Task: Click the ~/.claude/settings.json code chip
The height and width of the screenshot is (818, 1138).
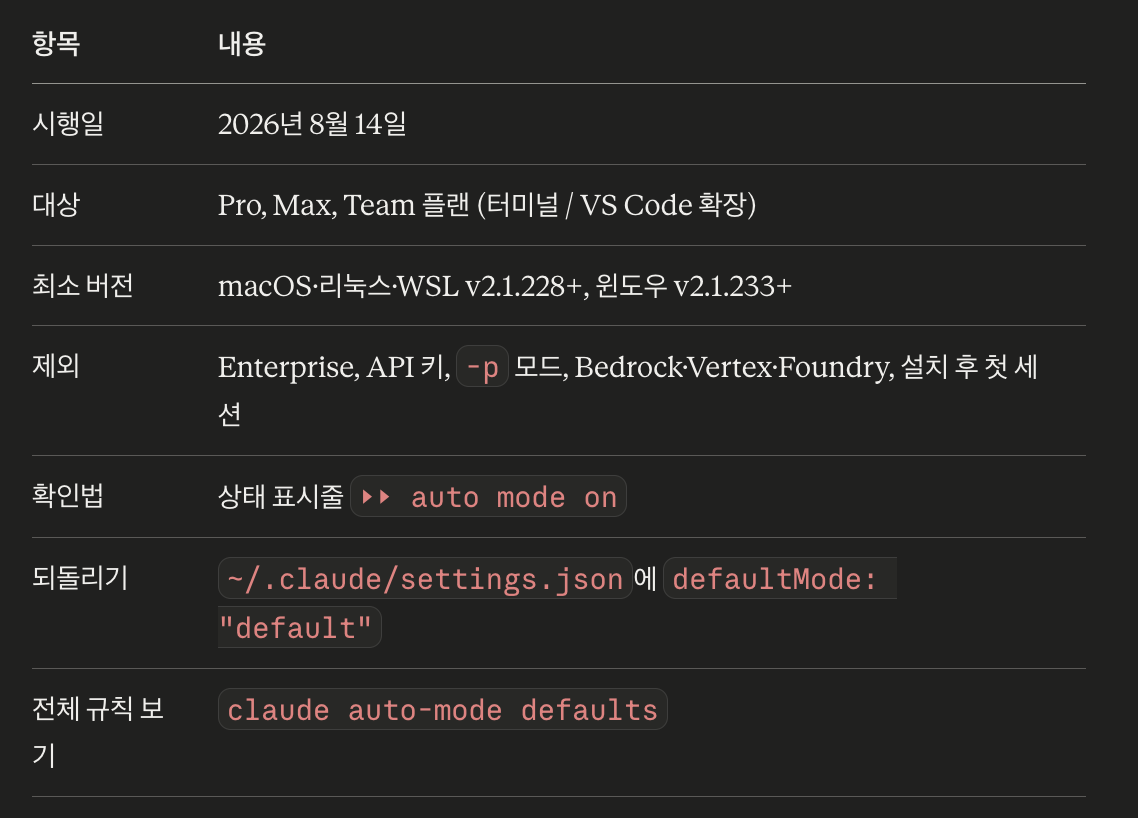Action: (x=425, y=578)
